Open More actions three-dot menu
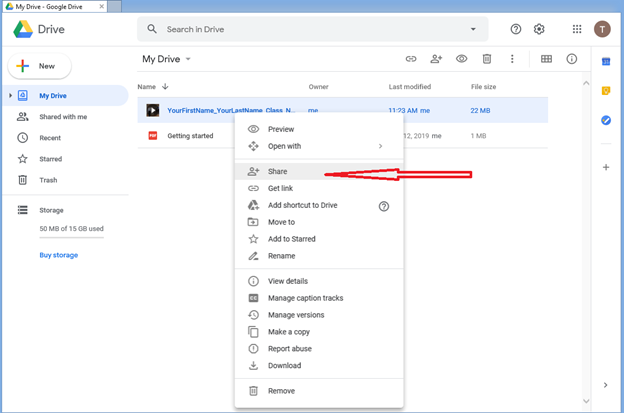624x413 pixels. coord(512,59)
